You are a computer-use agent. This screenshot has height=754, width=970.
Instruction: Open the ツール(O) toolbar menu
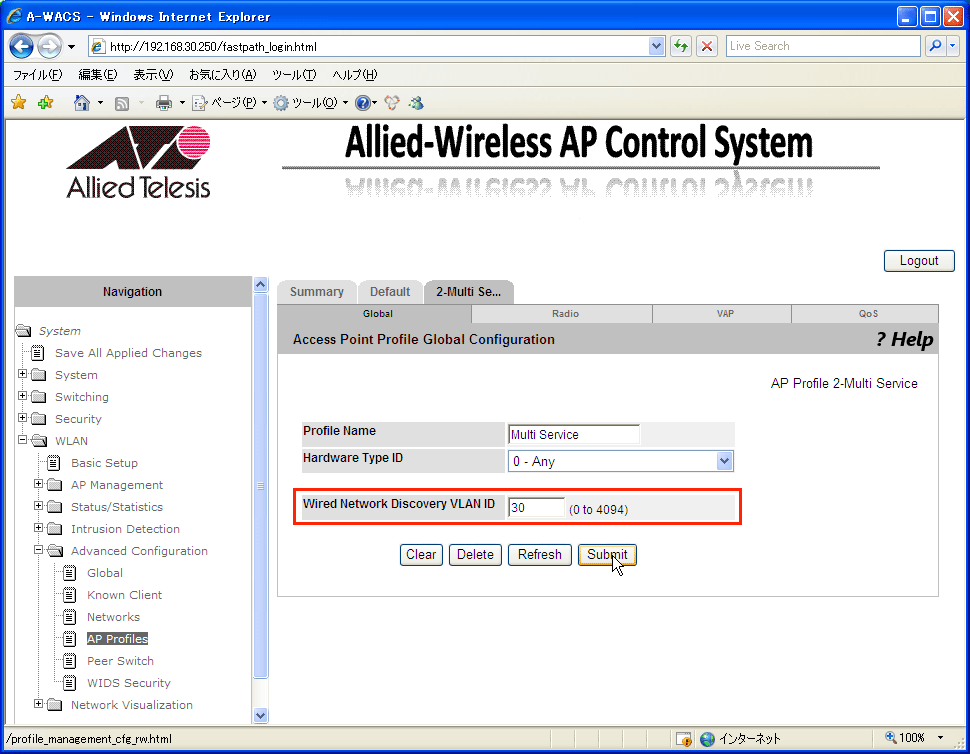point(311,103)
